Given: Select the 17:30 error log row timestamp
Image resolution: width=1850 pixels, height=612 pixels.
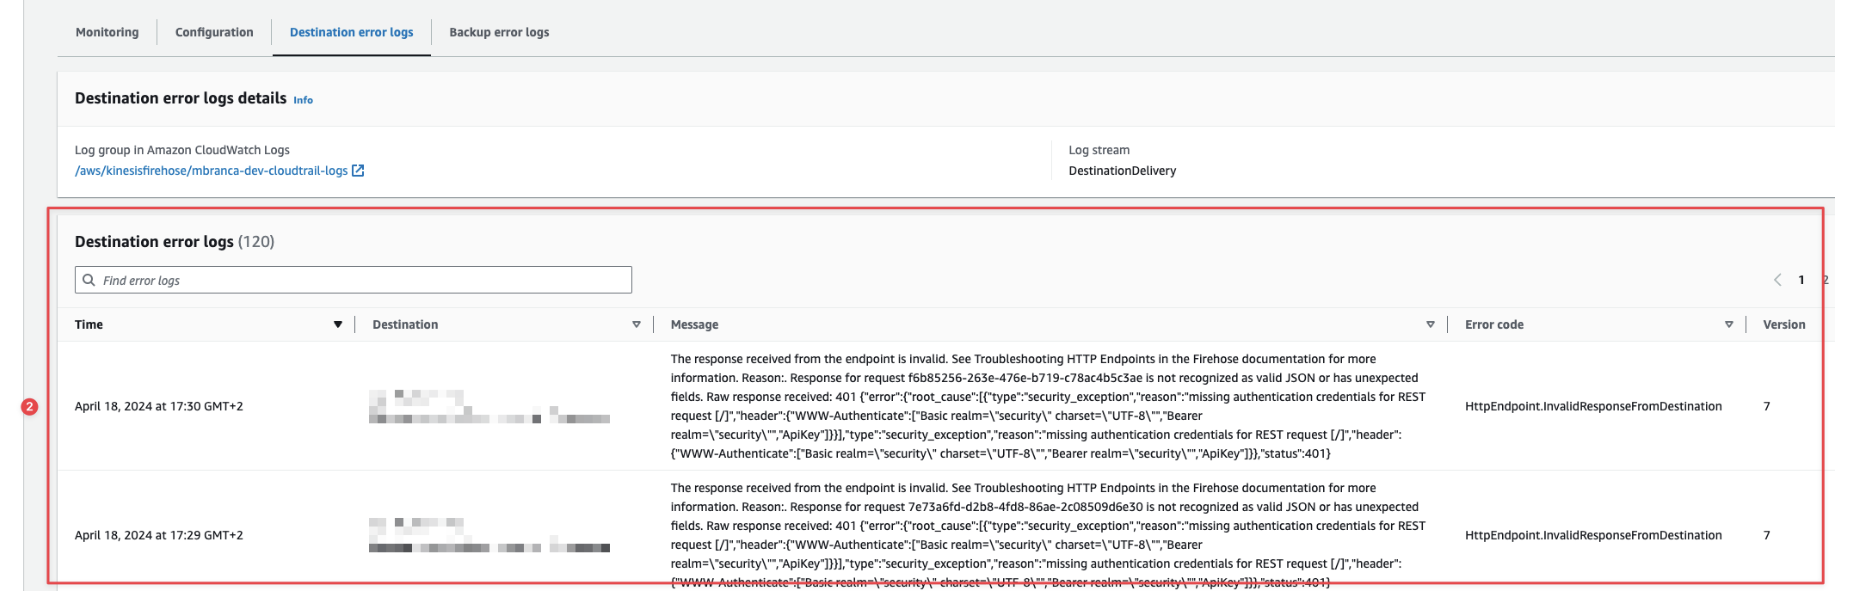Looking at the screenshot, I should tap(159, 407).
